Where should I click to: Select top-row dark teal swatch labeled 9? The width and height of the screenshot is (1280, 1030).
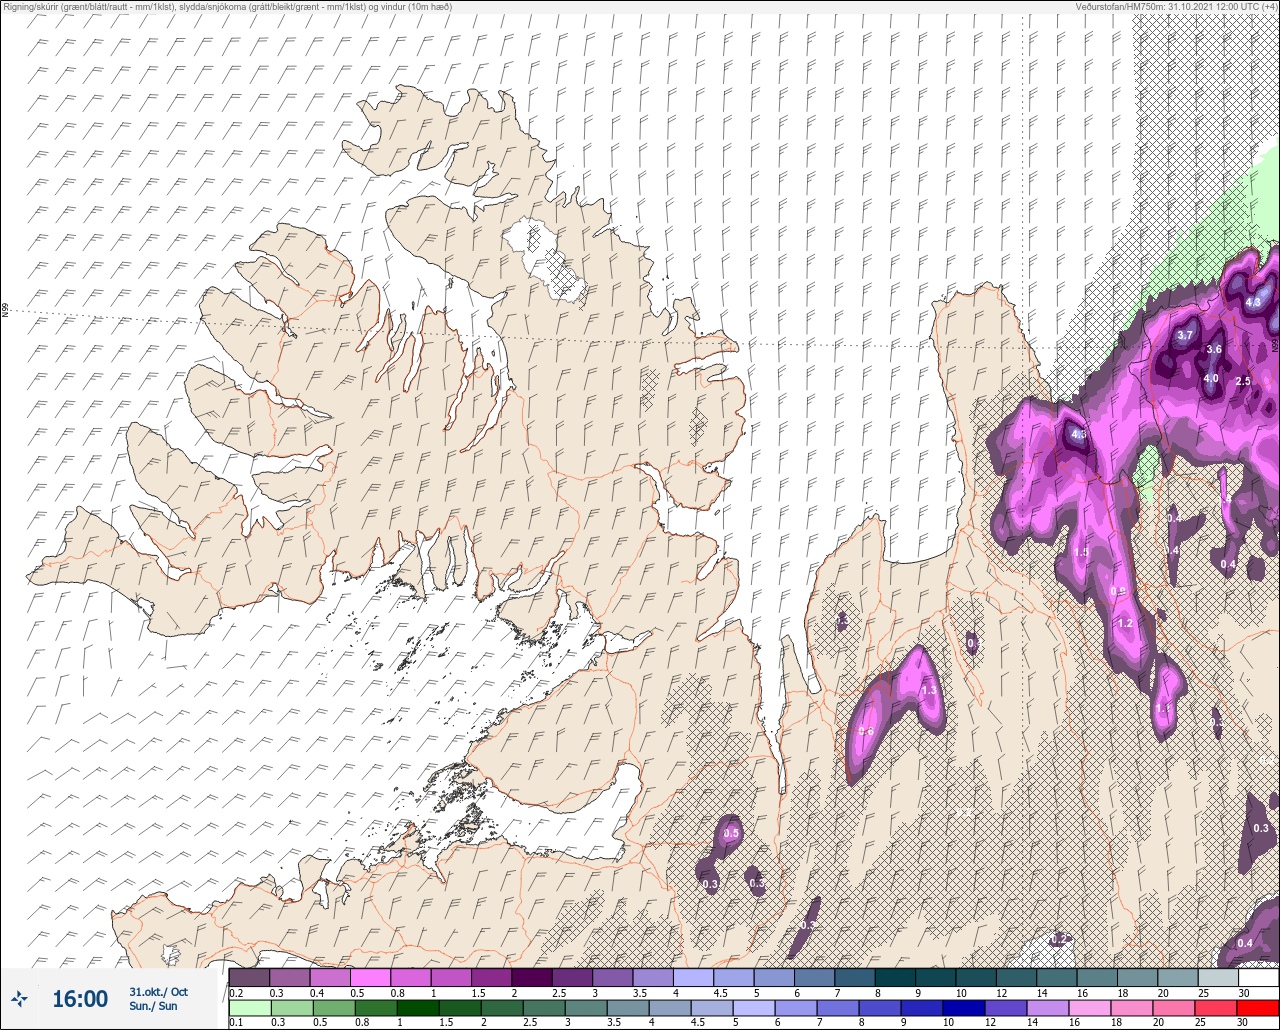(935, 977)
